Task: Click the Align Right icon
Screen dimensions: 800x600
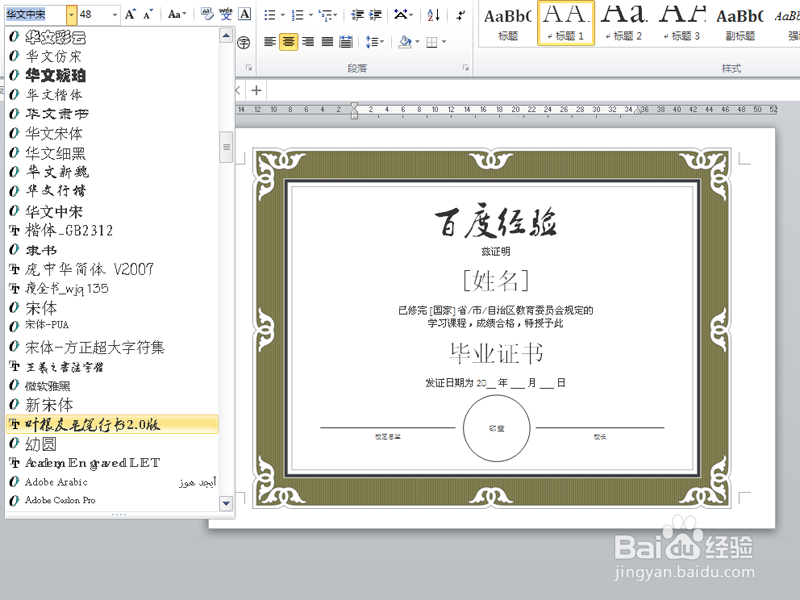Action: (308, 42)
